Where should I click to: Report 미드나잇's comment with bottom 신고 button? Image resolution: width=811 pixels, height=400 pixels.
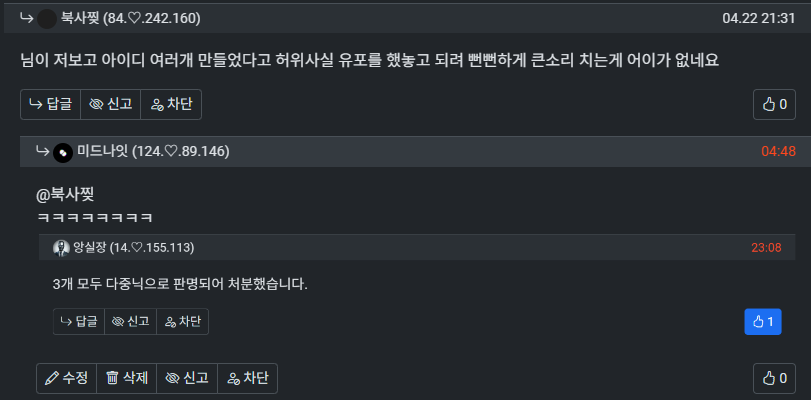pyautogui.click(x=187, y=378)
